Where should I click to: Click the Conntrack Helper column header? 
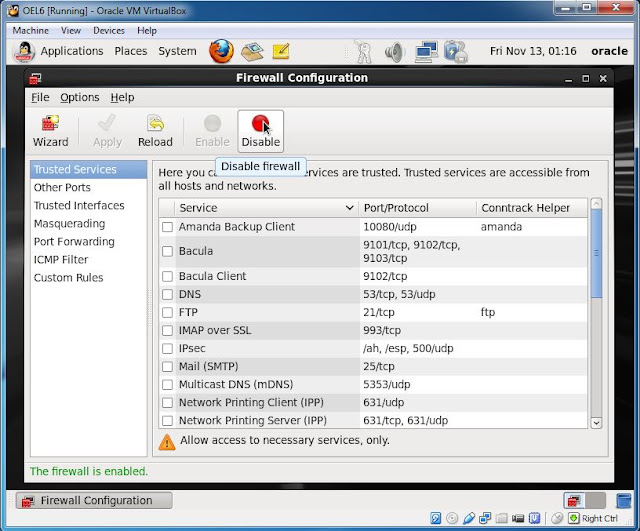point(532,208)
